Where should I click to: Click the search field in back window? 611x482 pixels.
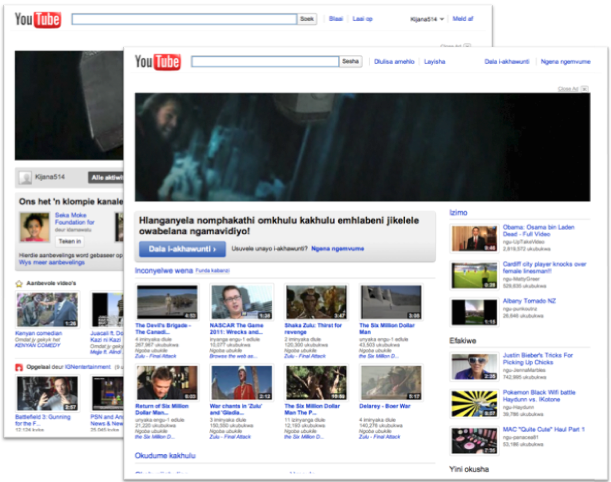pos(184,19)
